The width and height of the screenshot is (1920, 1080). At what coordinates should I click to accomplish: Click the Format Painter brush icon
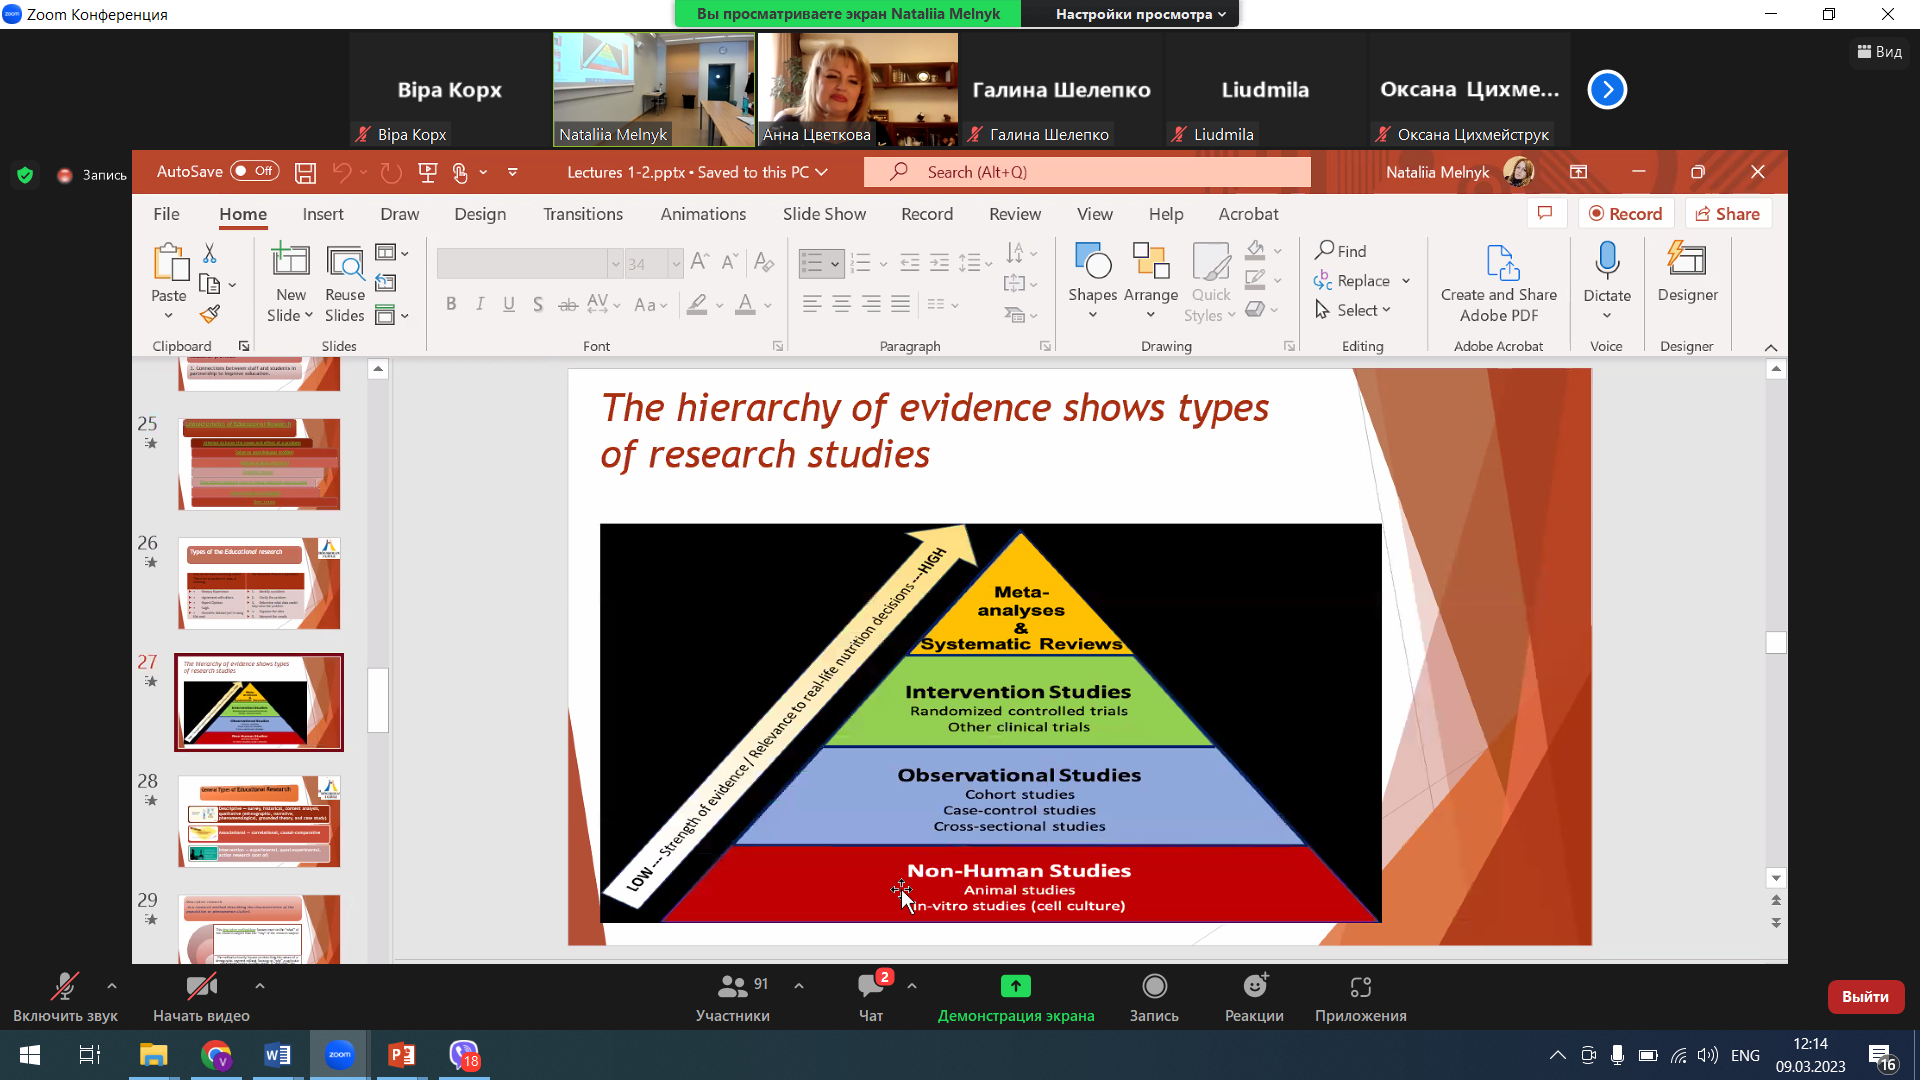(210, 315)
